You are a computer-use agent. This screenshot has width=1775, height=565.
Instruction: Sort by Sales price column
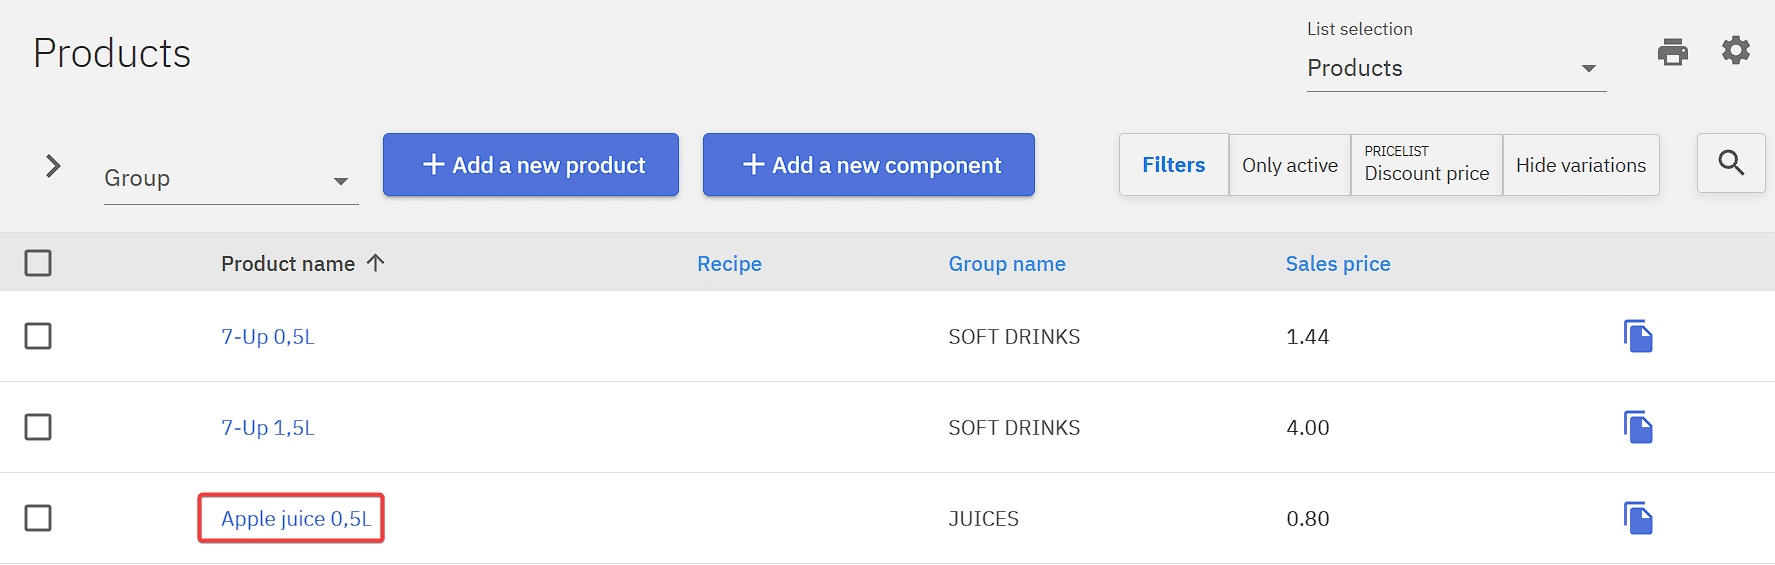click(1337, 264)
